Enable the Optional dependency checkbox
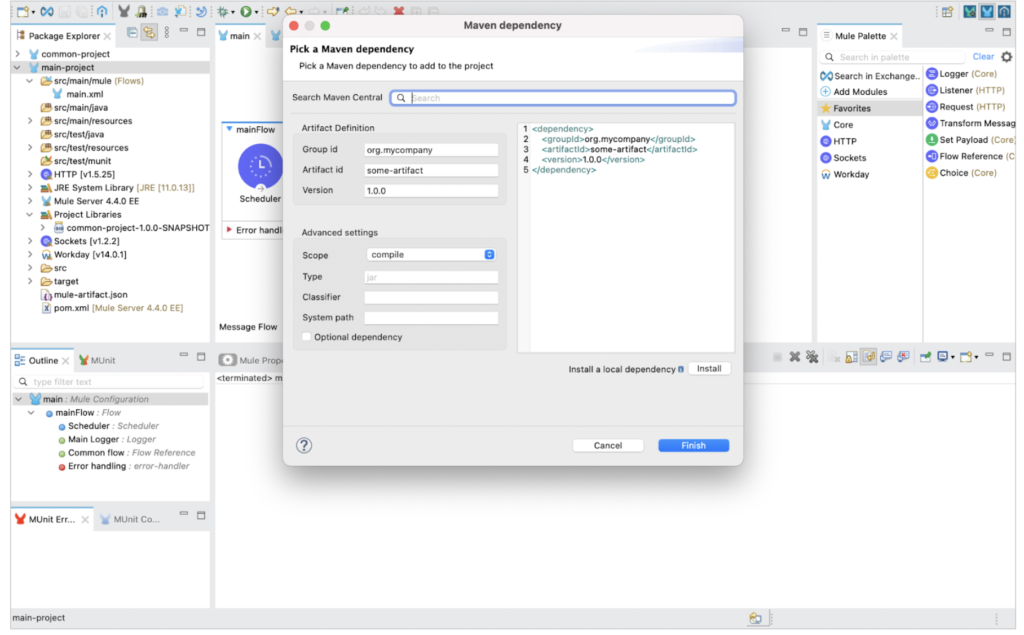 click(307, 337)
